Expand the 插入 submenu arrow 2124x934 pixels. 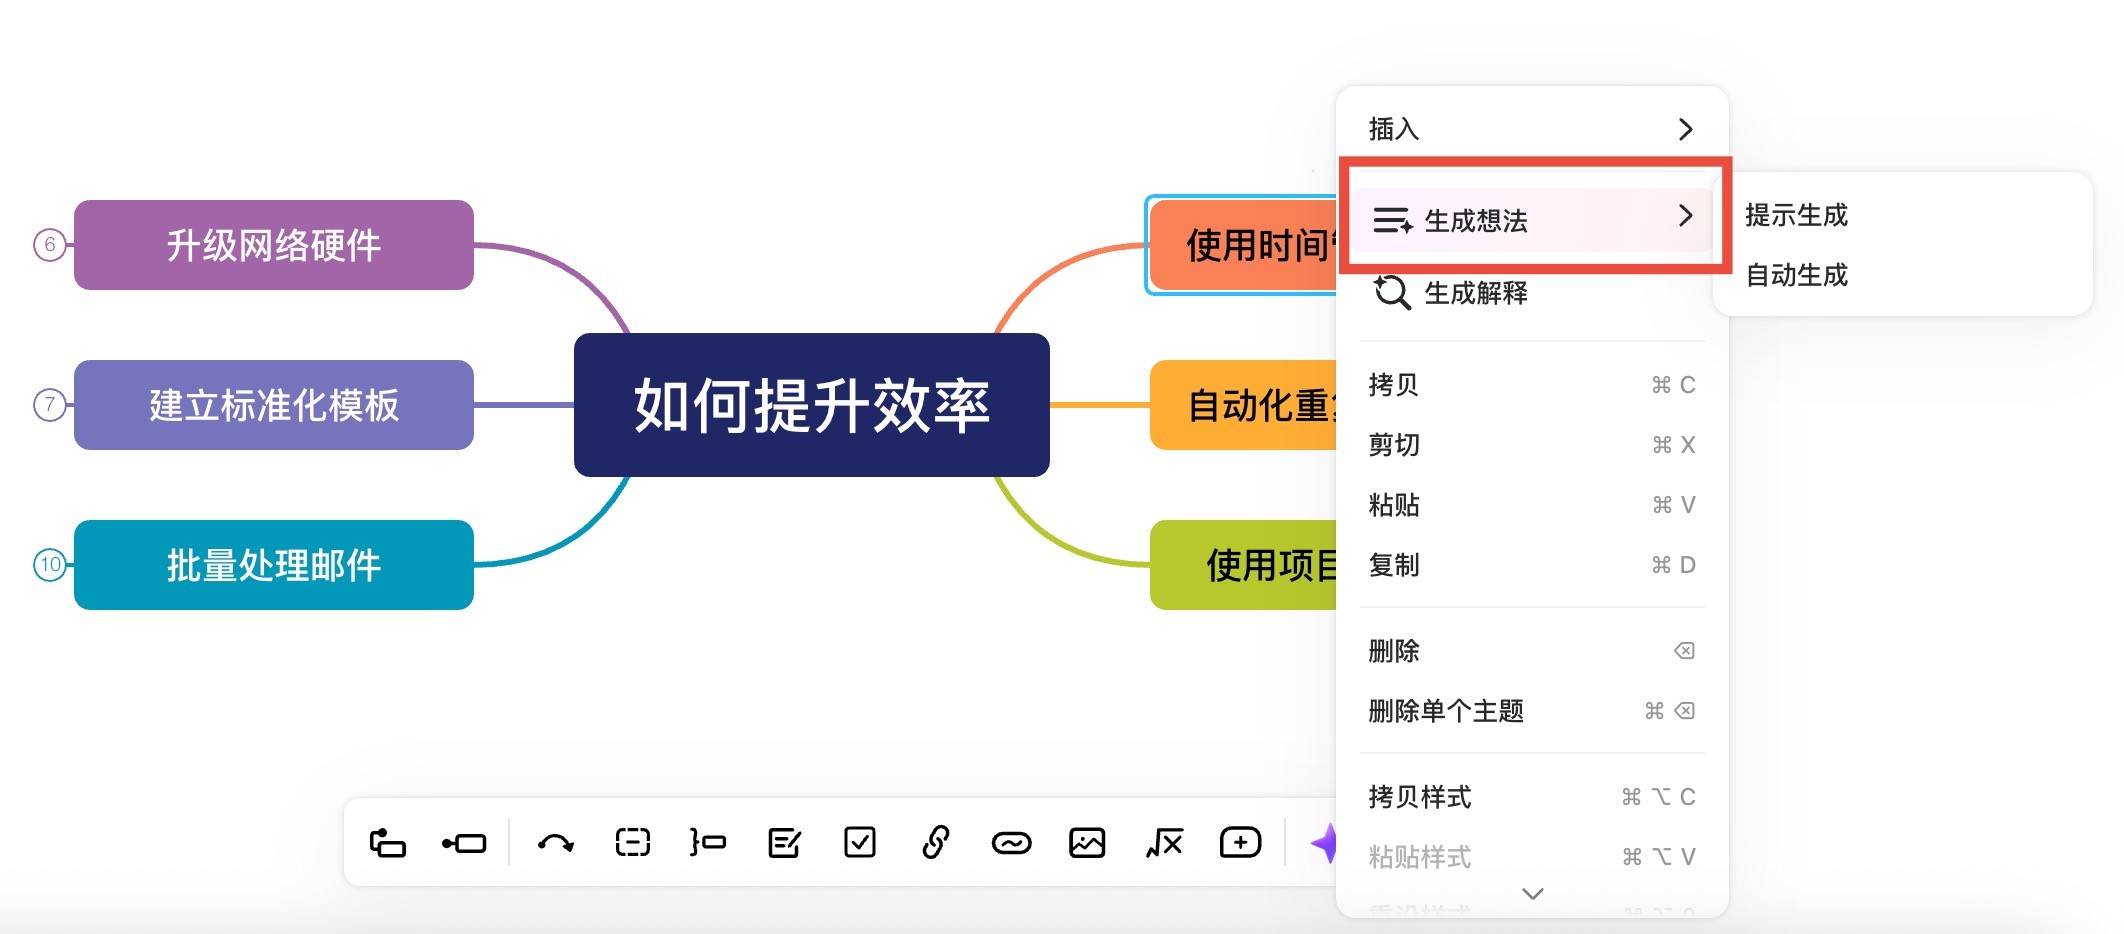pyautogui.click(x=1687, y=129)
